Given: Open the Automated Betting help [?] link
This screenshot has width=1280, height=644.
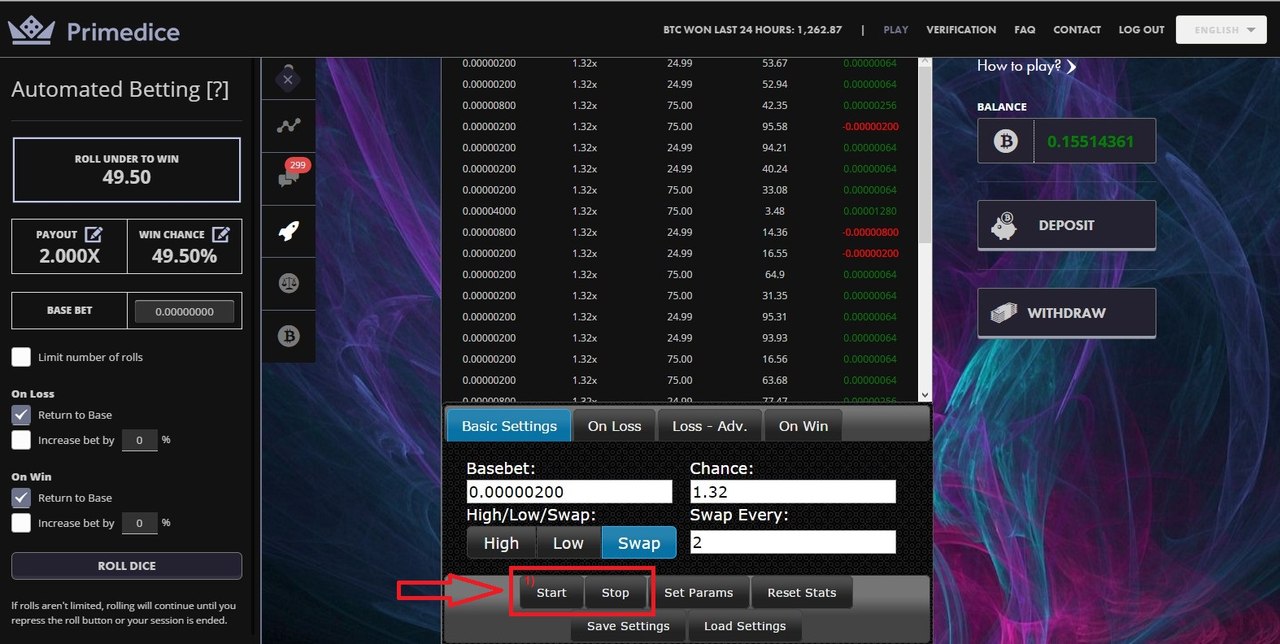Looking at the screenshot, I should (x=217, y=89).
